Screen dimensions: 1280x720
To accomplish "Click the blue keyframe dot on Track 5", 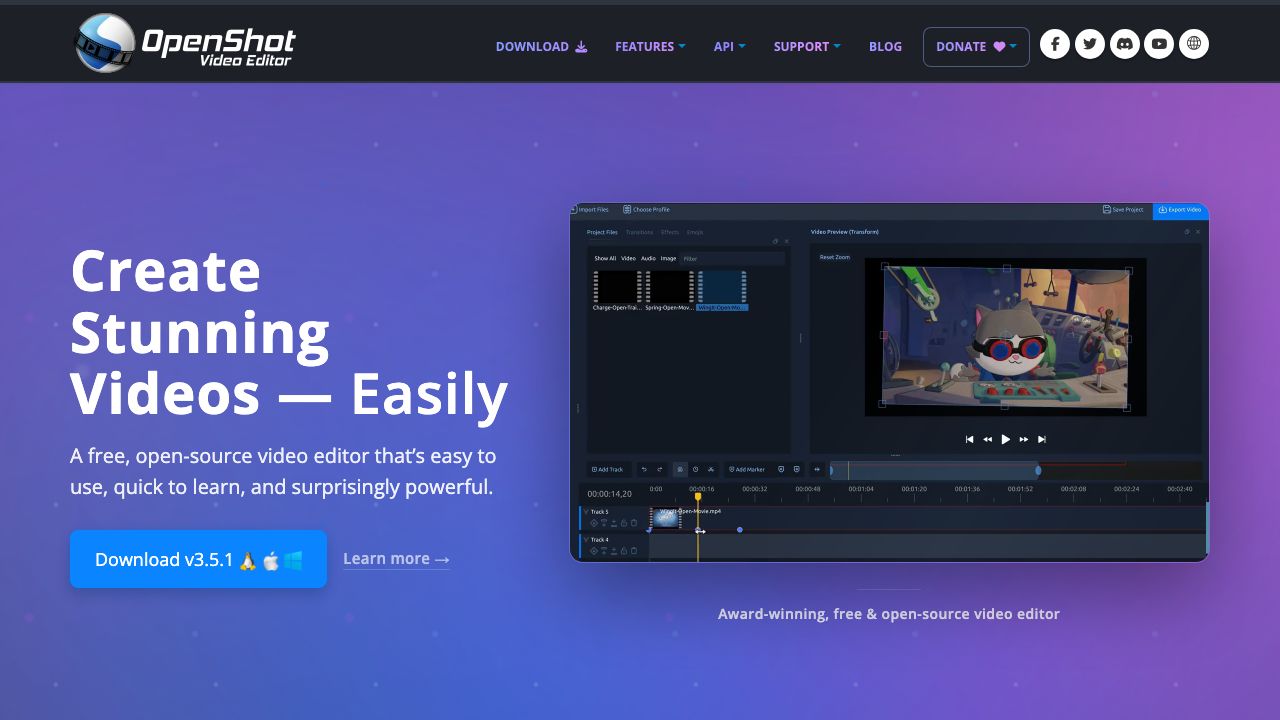I will pos(740,530).
